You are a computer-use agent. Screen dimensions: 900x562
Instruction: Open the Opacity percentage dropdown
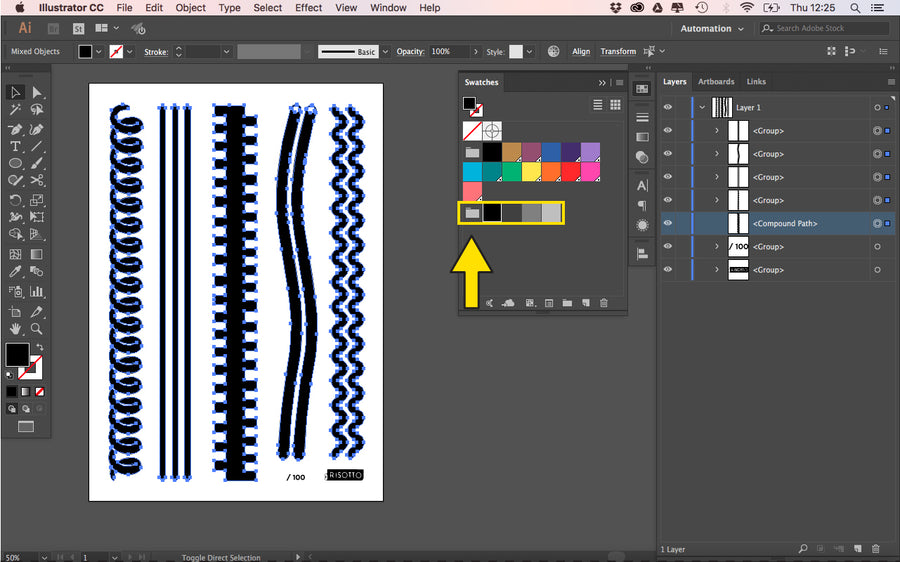point(474,51)
